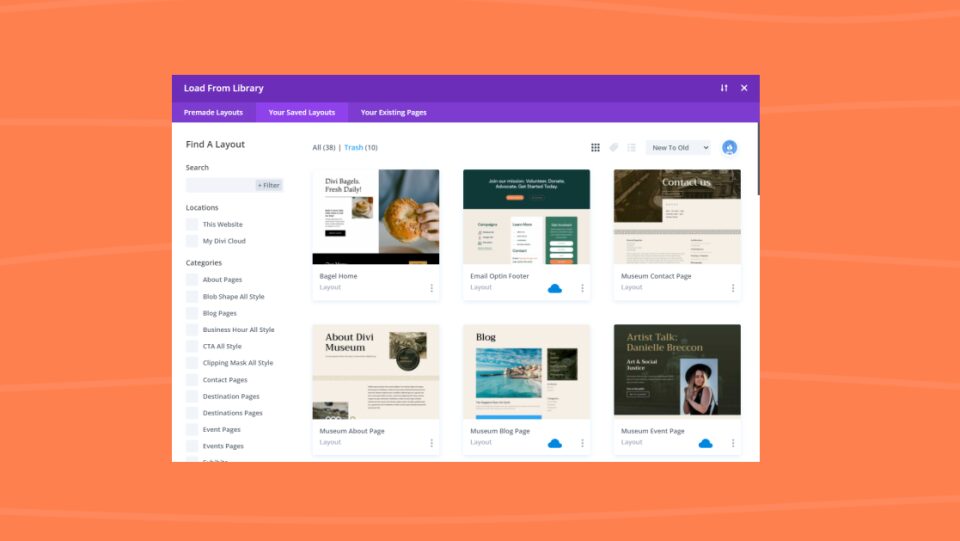The width and height of the screenshot is (960, 541).
Task: Click the Museum Contact Page title text
Action: click(656, 276)
